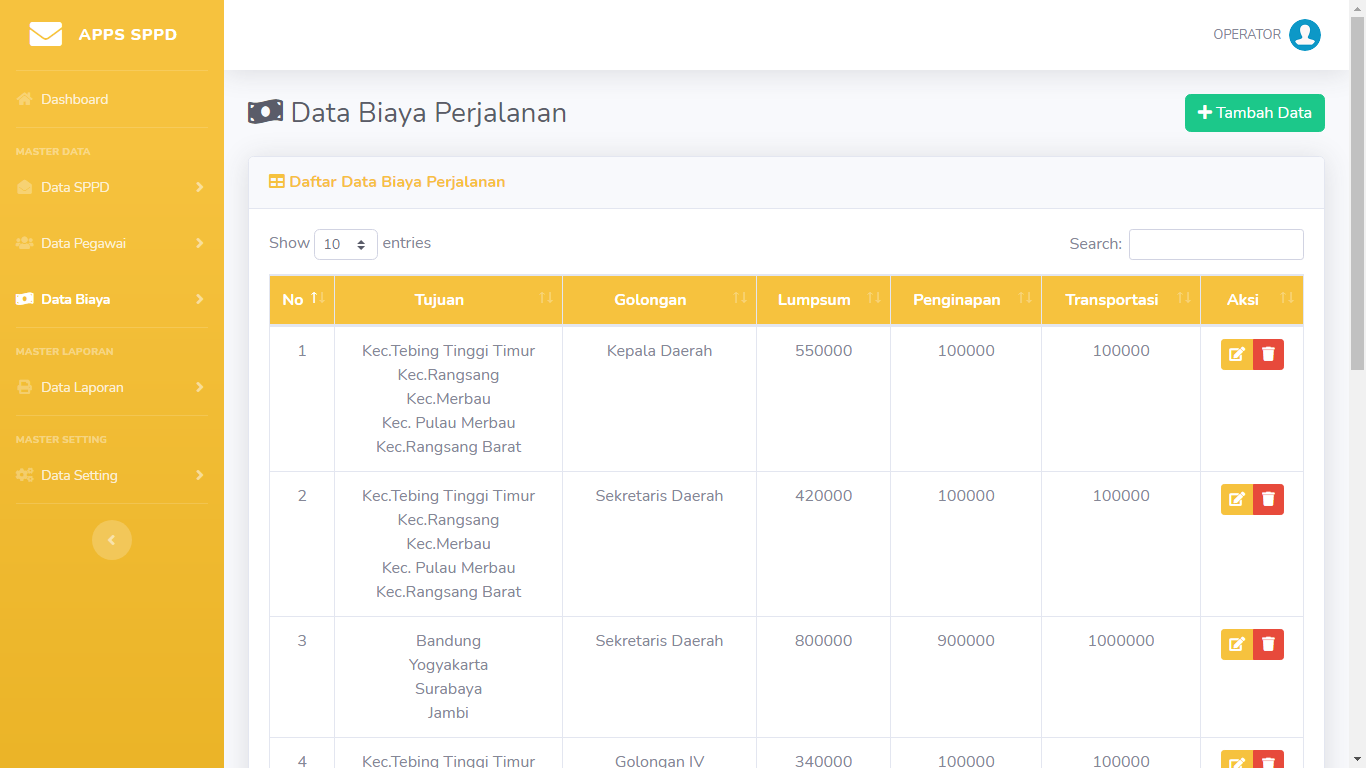Screen dimensions: 1366x768
Task: Sort table by Aksi column
Action: point(1252,300)
